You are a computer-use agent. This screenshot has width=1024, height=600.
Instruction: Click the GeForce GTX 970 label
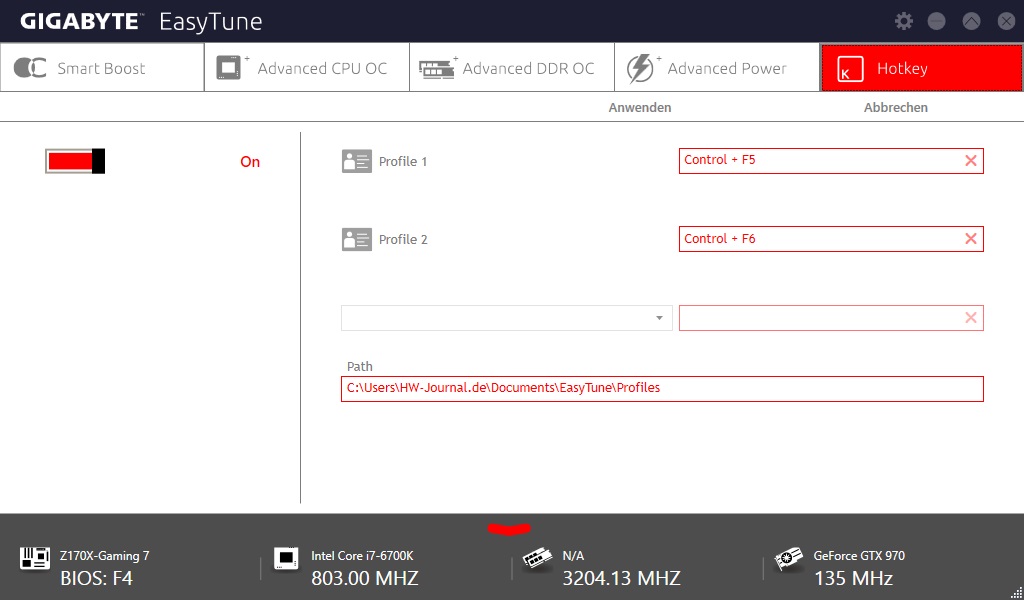(x=859, y=556)
